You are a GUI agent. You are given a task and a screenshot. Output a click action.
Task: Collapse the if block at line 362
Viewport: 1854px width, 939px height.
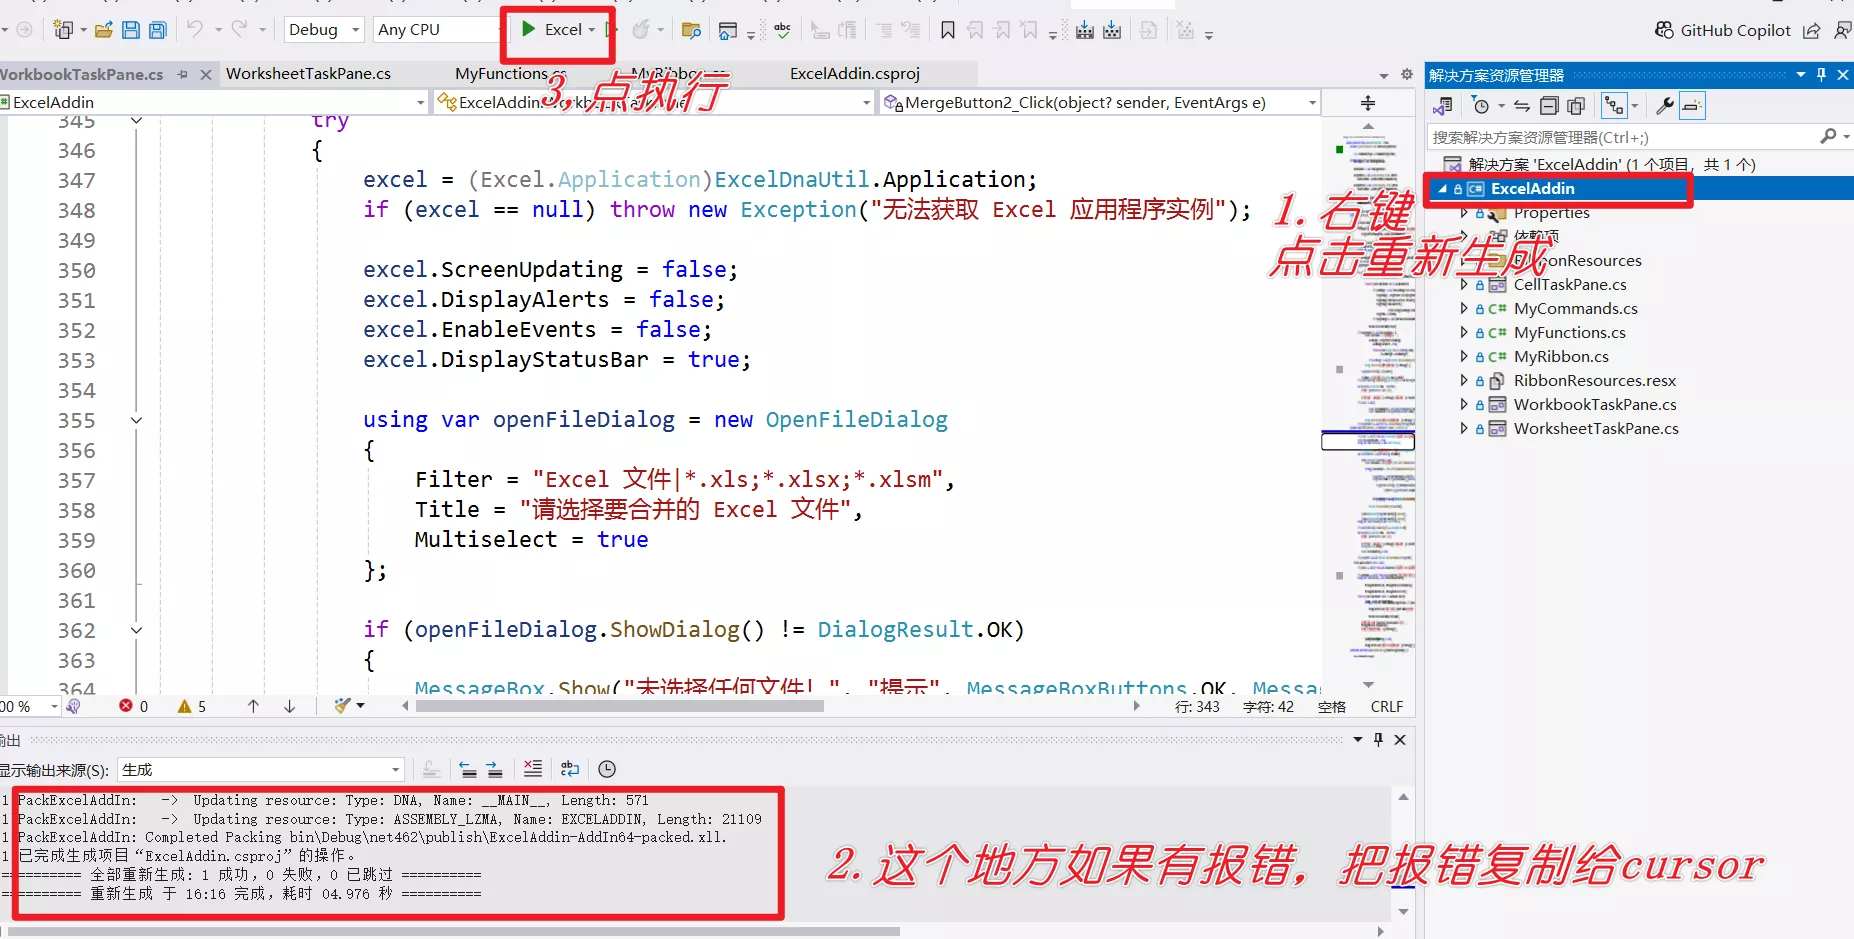coord(137,630)
